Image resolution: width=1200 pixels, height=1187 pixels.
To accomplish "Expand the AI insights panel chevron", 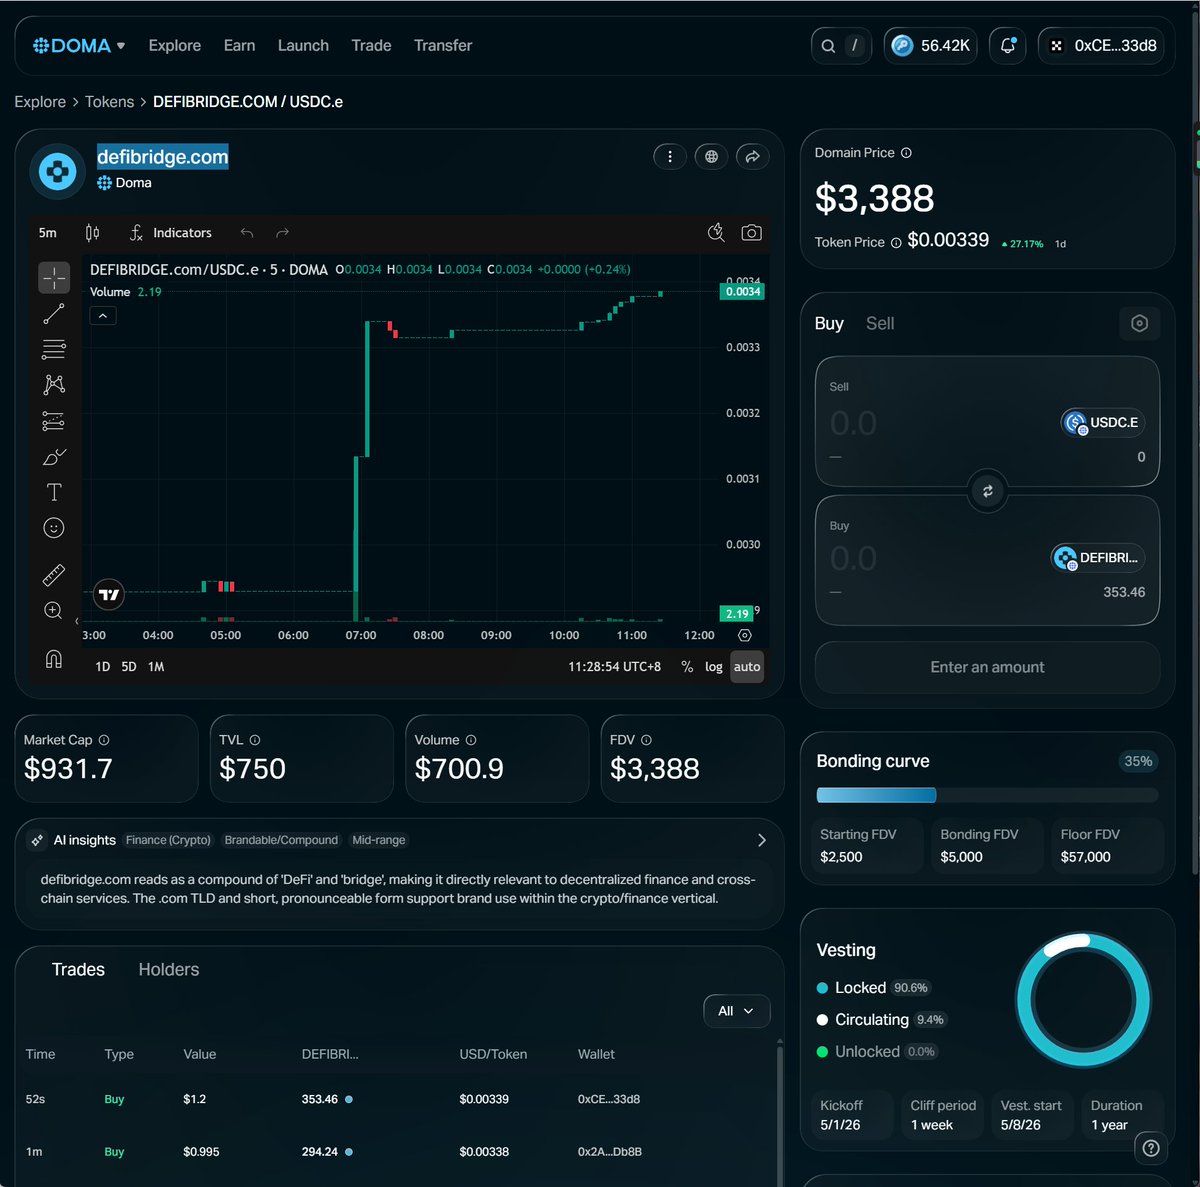I will [762, 840].
